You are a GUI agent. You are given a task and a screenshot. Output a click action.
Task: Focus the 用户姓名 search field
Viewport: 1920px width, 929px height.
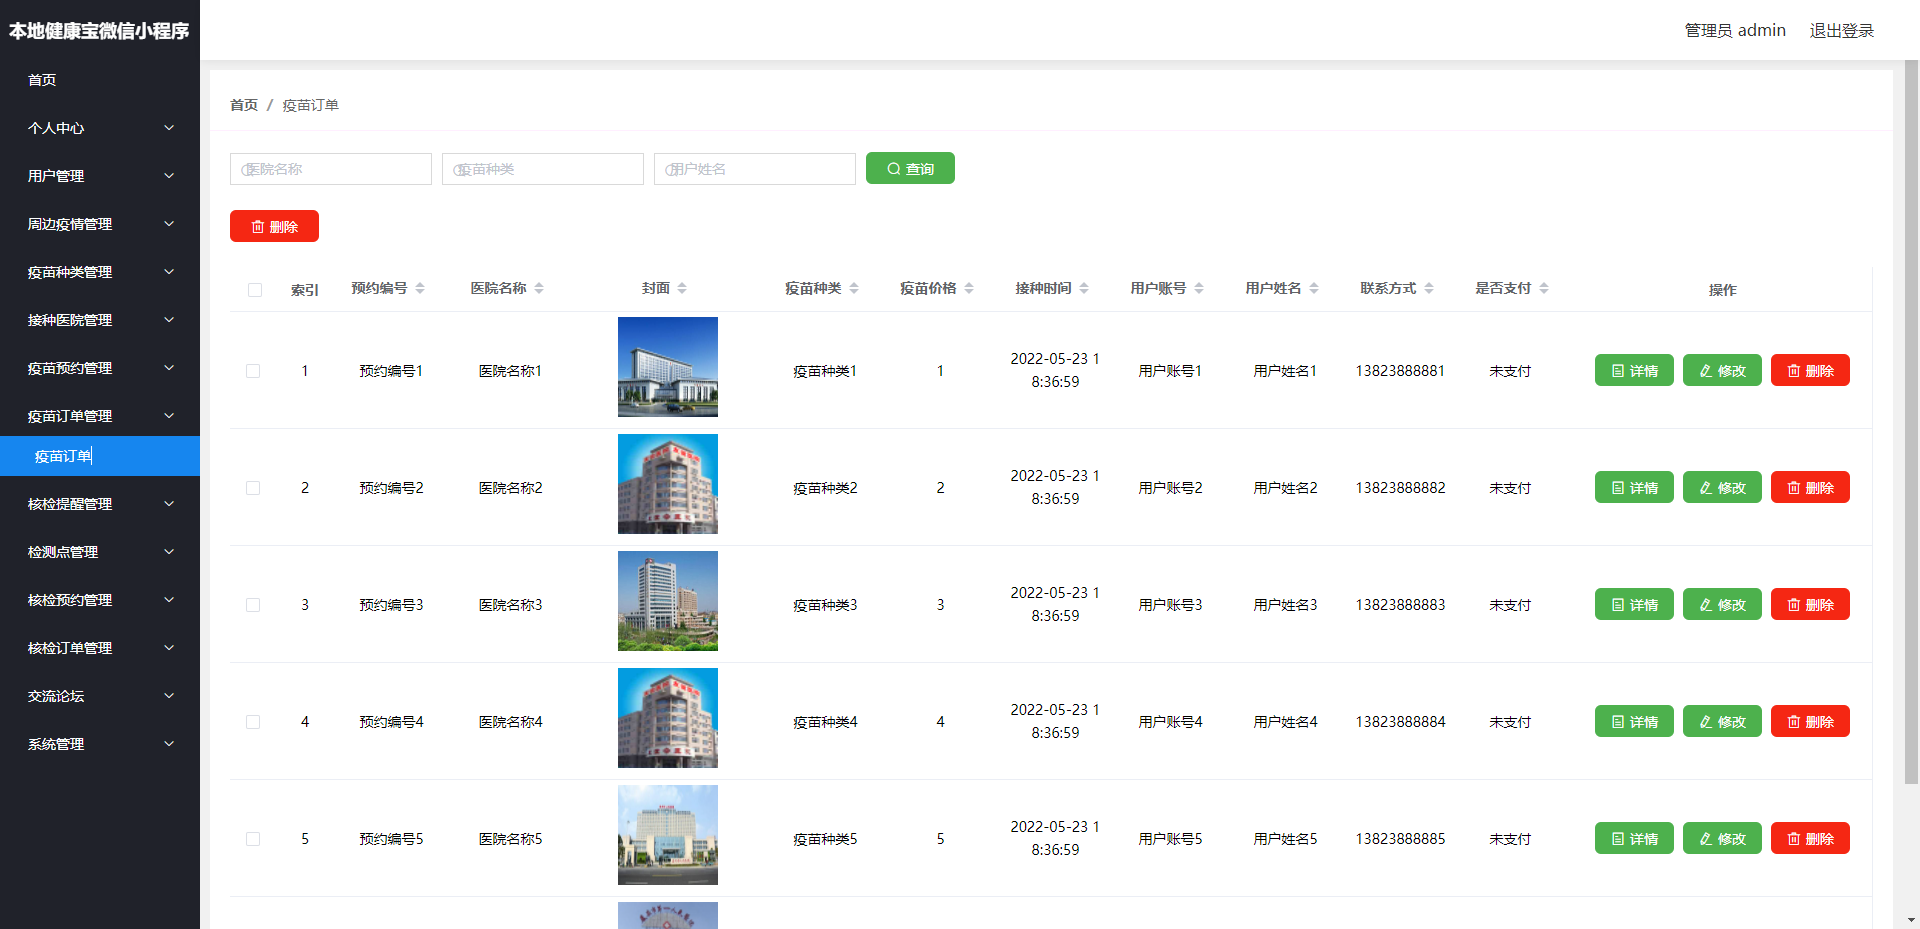[755, 169]
